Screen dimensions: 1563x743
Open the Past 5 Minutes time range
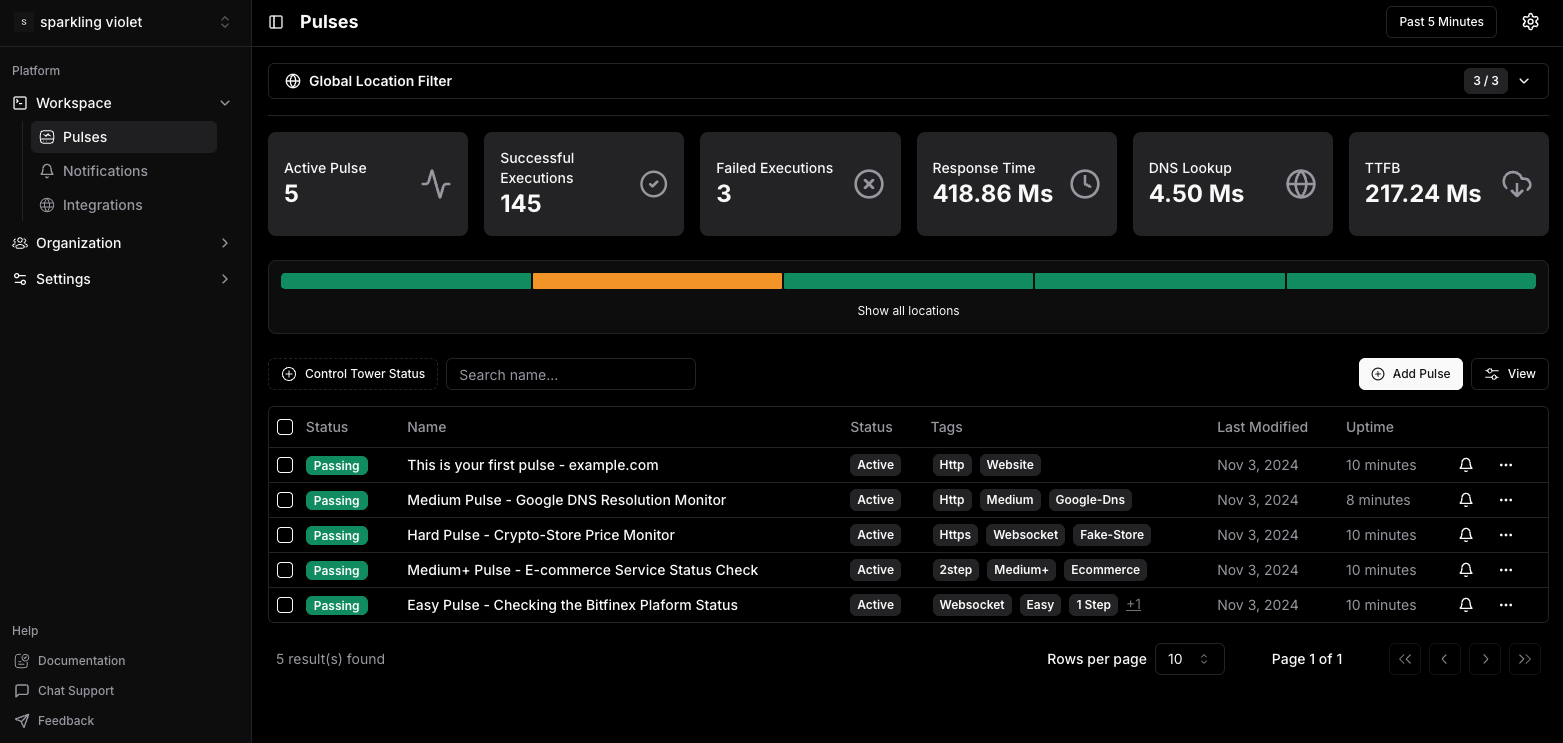1441,22
